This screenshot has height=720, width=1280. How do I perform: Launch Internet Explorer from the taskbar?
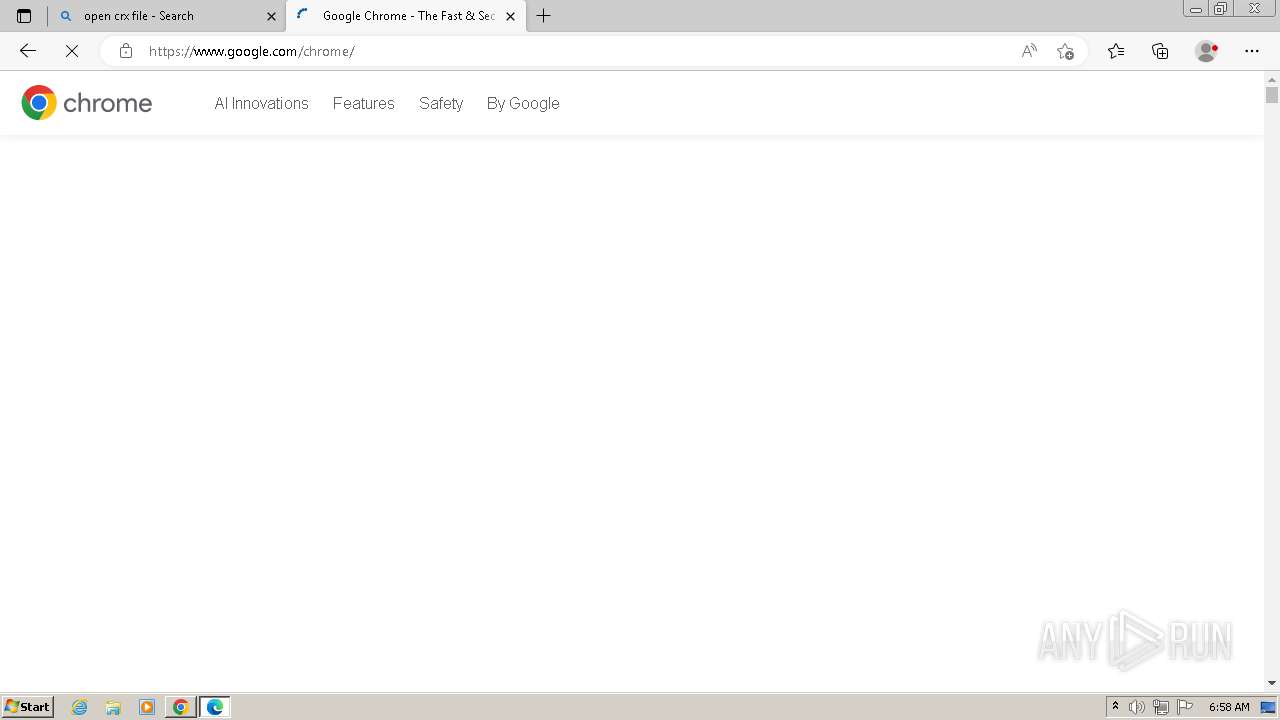pos(80,707)
